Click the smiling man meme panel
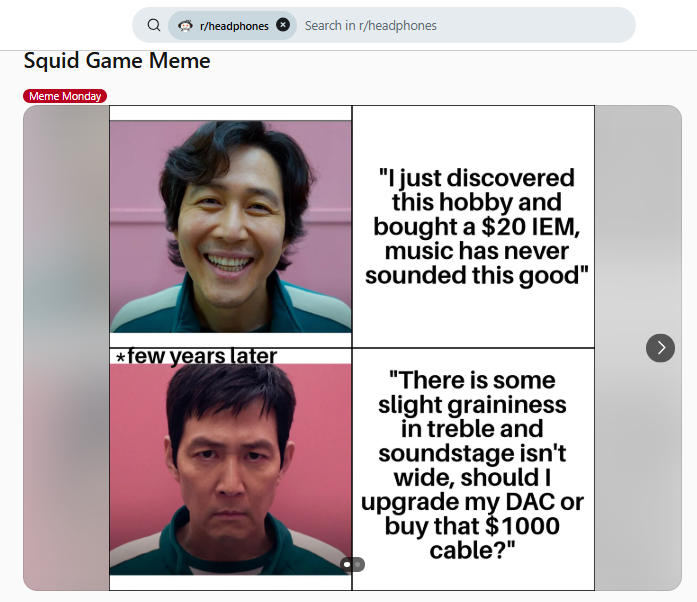The image size is (697, 602). (230, 226)
